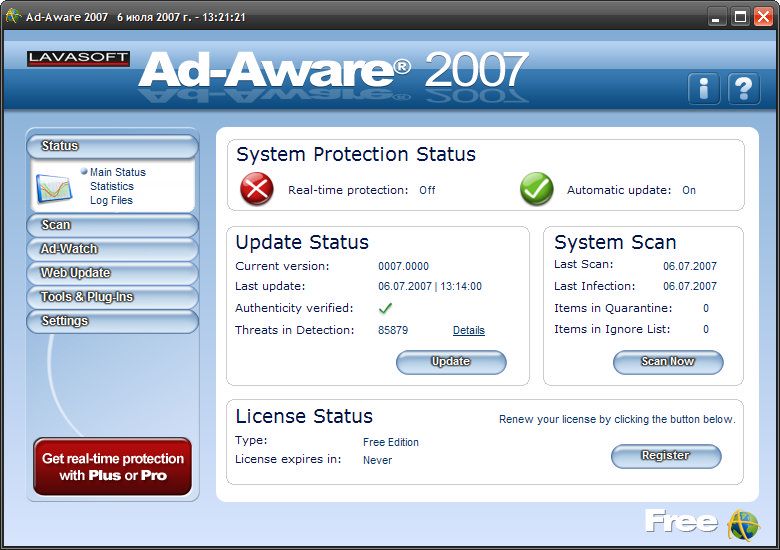This screenshot has width=780, height=550.
Task: Click the statistics chart icon in sidebar
Action: pyautogui.click(x=55, y=187)
